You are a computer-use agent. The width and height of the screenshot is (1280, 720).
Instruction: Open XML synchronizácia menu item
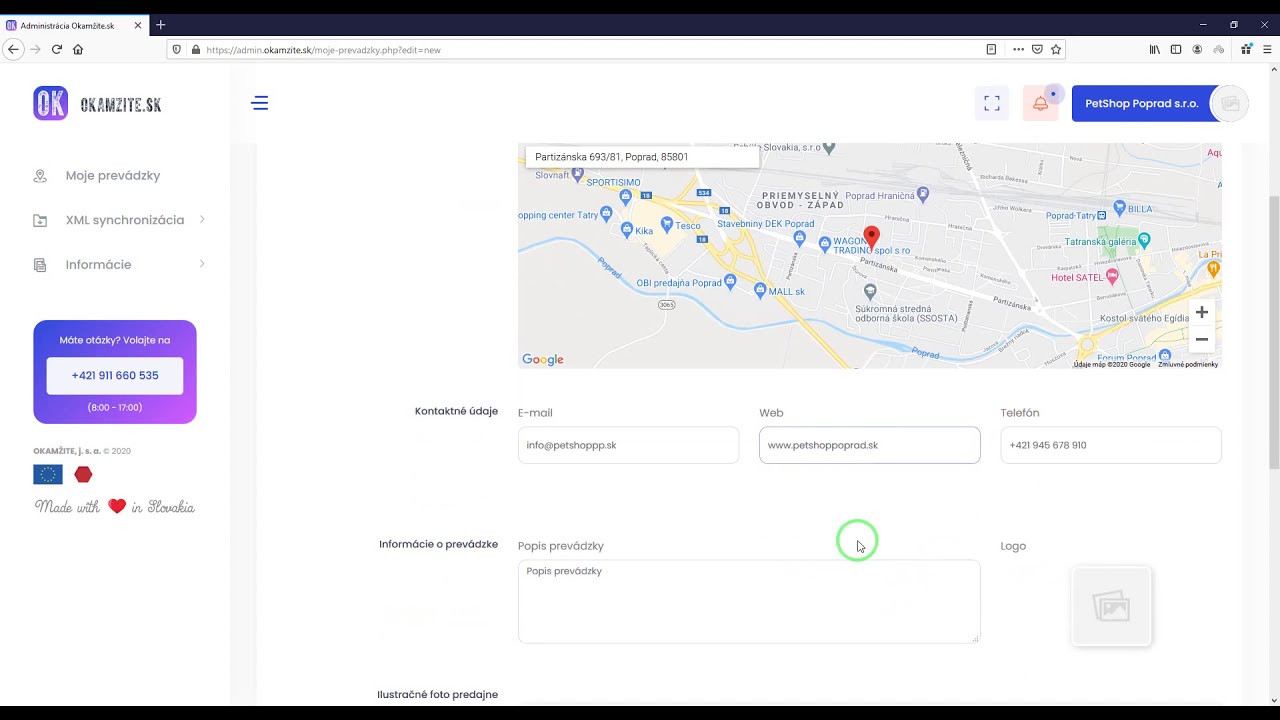coord(125,220)
